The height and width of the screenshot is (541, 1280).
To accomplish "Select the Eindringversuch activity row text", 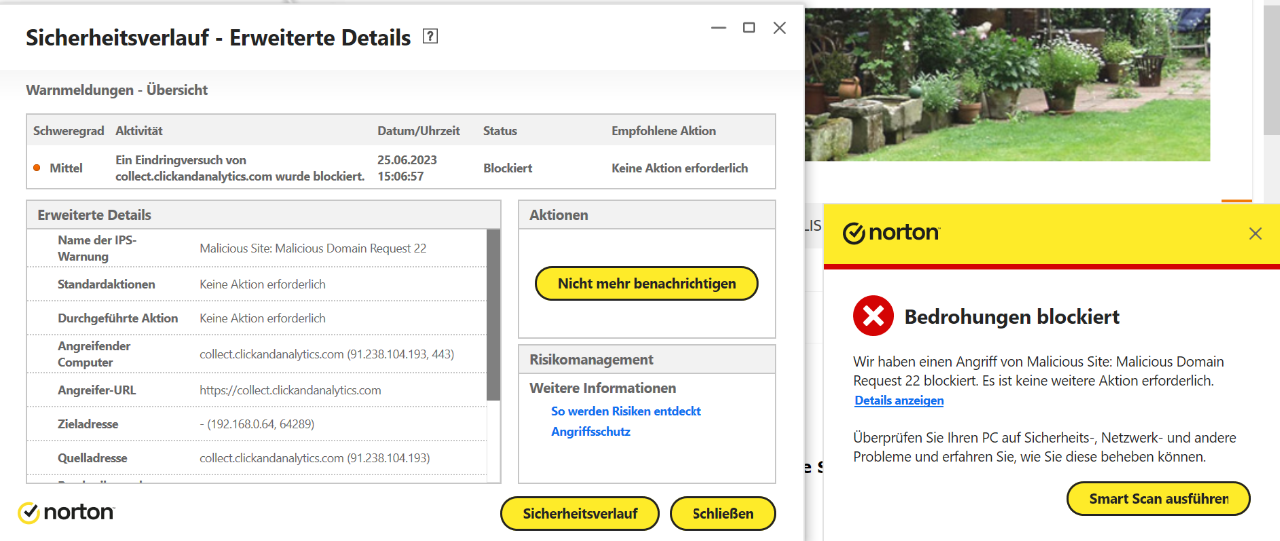I will (x=240, y=168).
